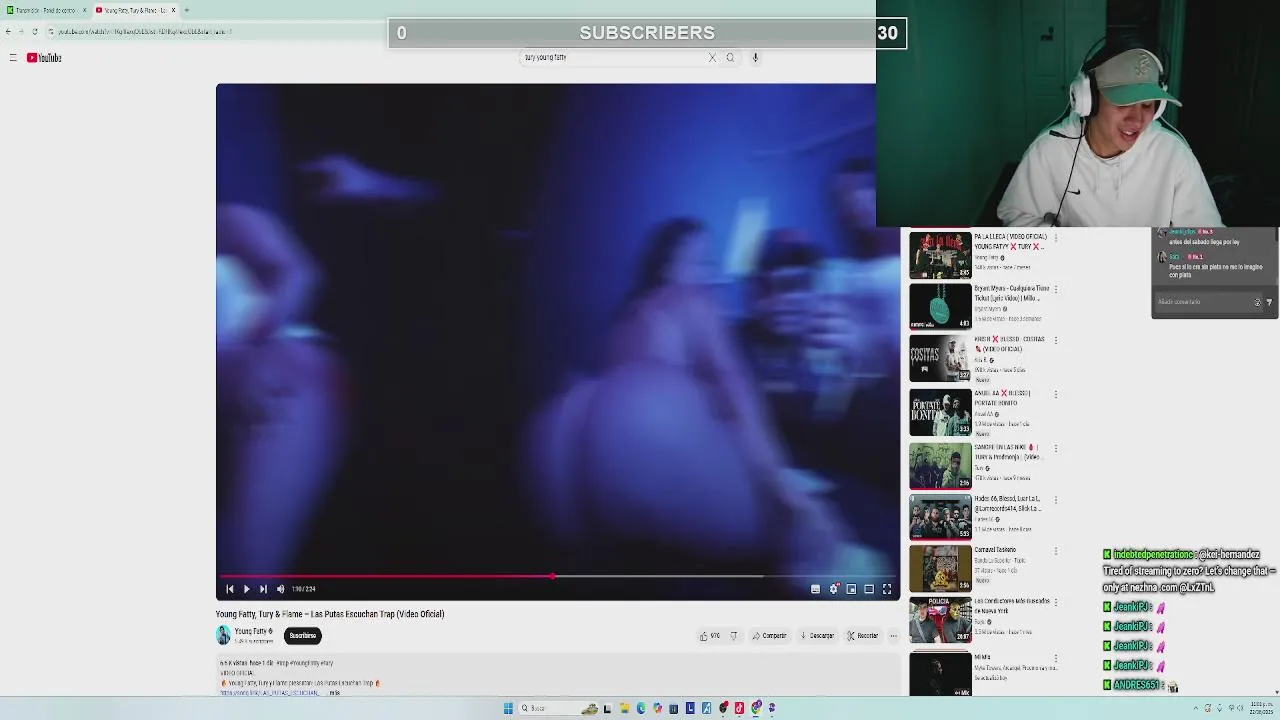The height and width of the screenshot is (720, 1280).
Task: Open the link in the video description
Action: pyautogui.click(x=269, y=692)
